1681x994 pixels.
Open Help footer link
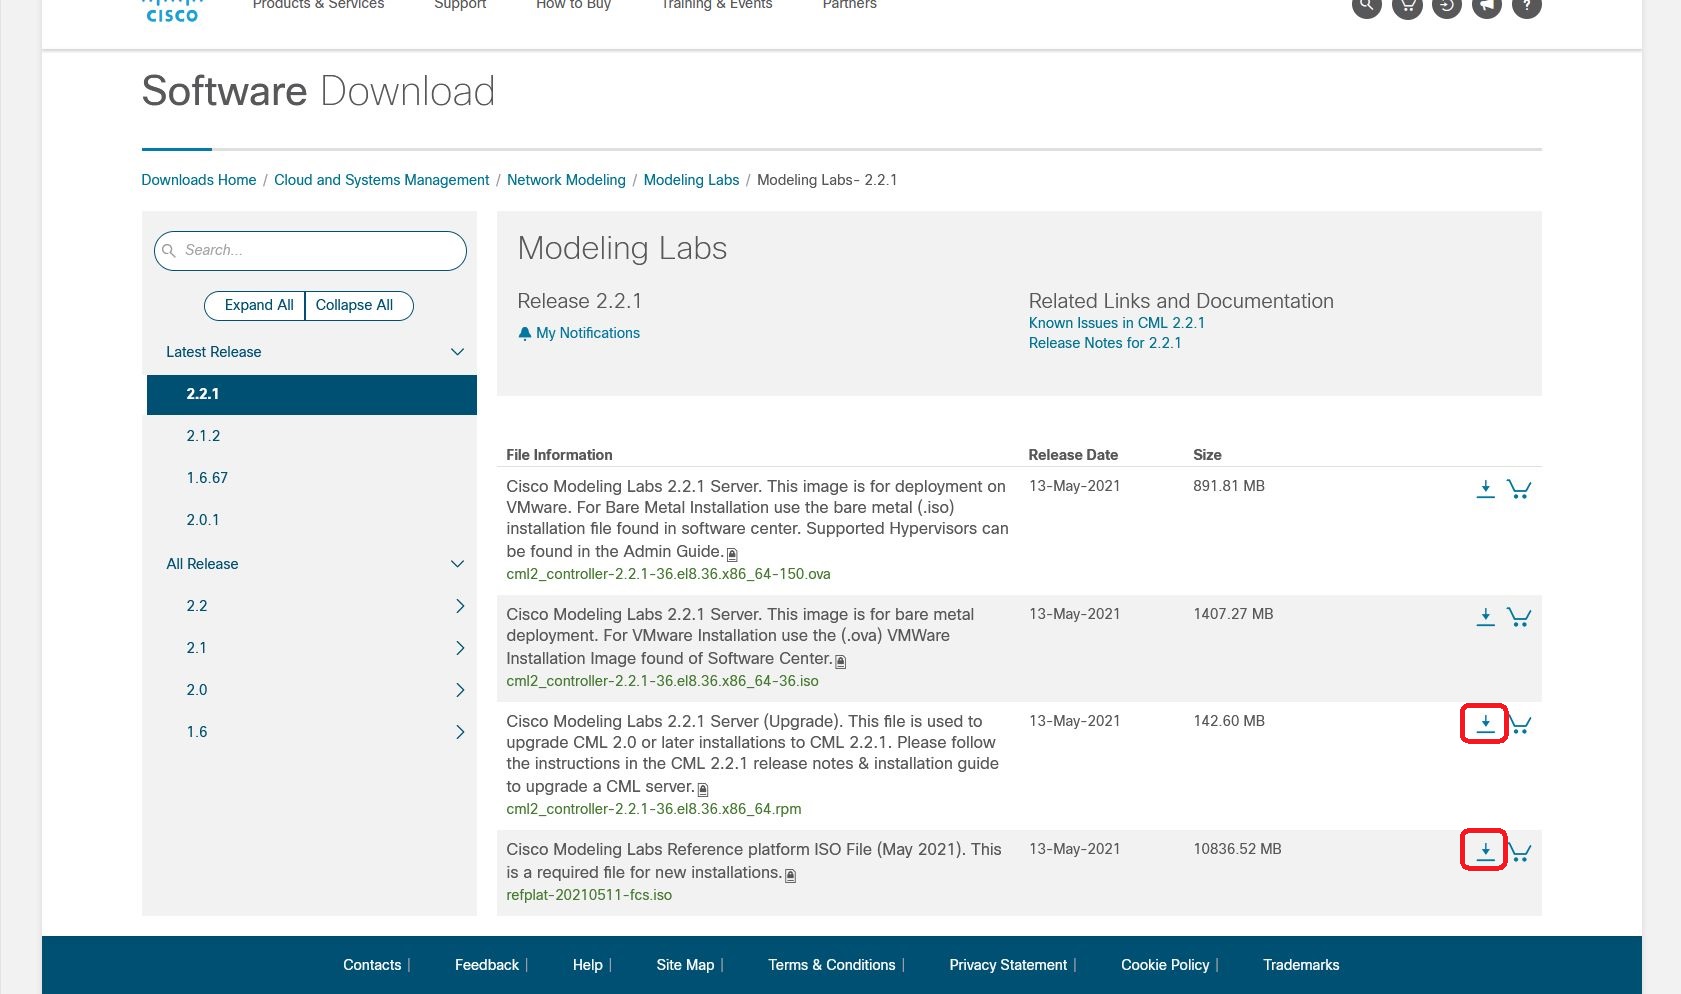588,965
